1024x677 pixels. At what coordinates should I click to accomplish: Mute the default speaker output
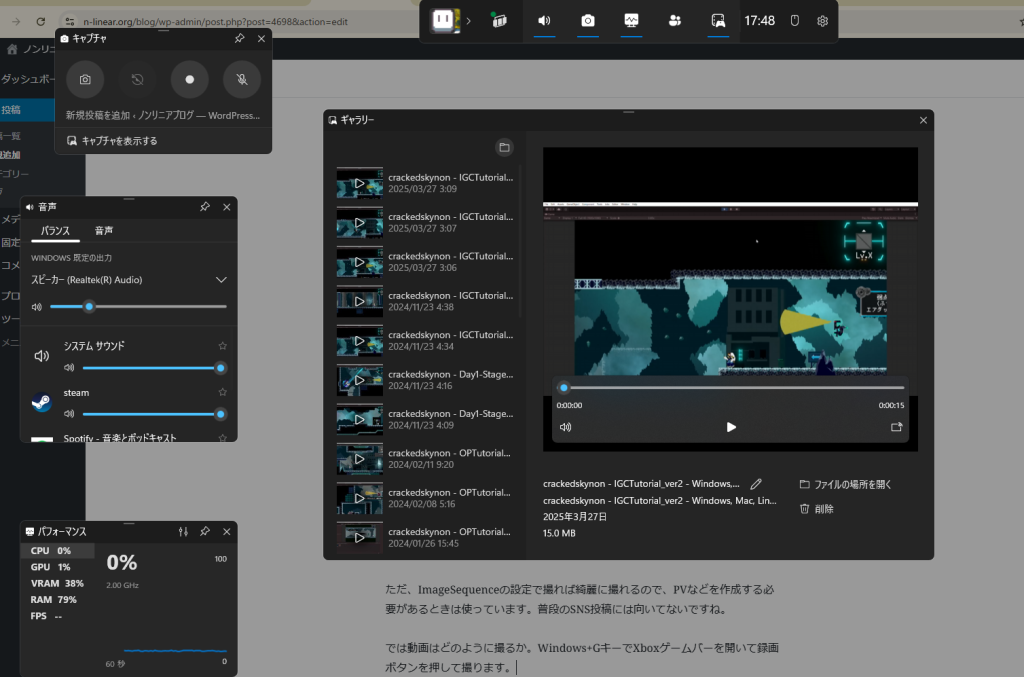pos(37,307)
